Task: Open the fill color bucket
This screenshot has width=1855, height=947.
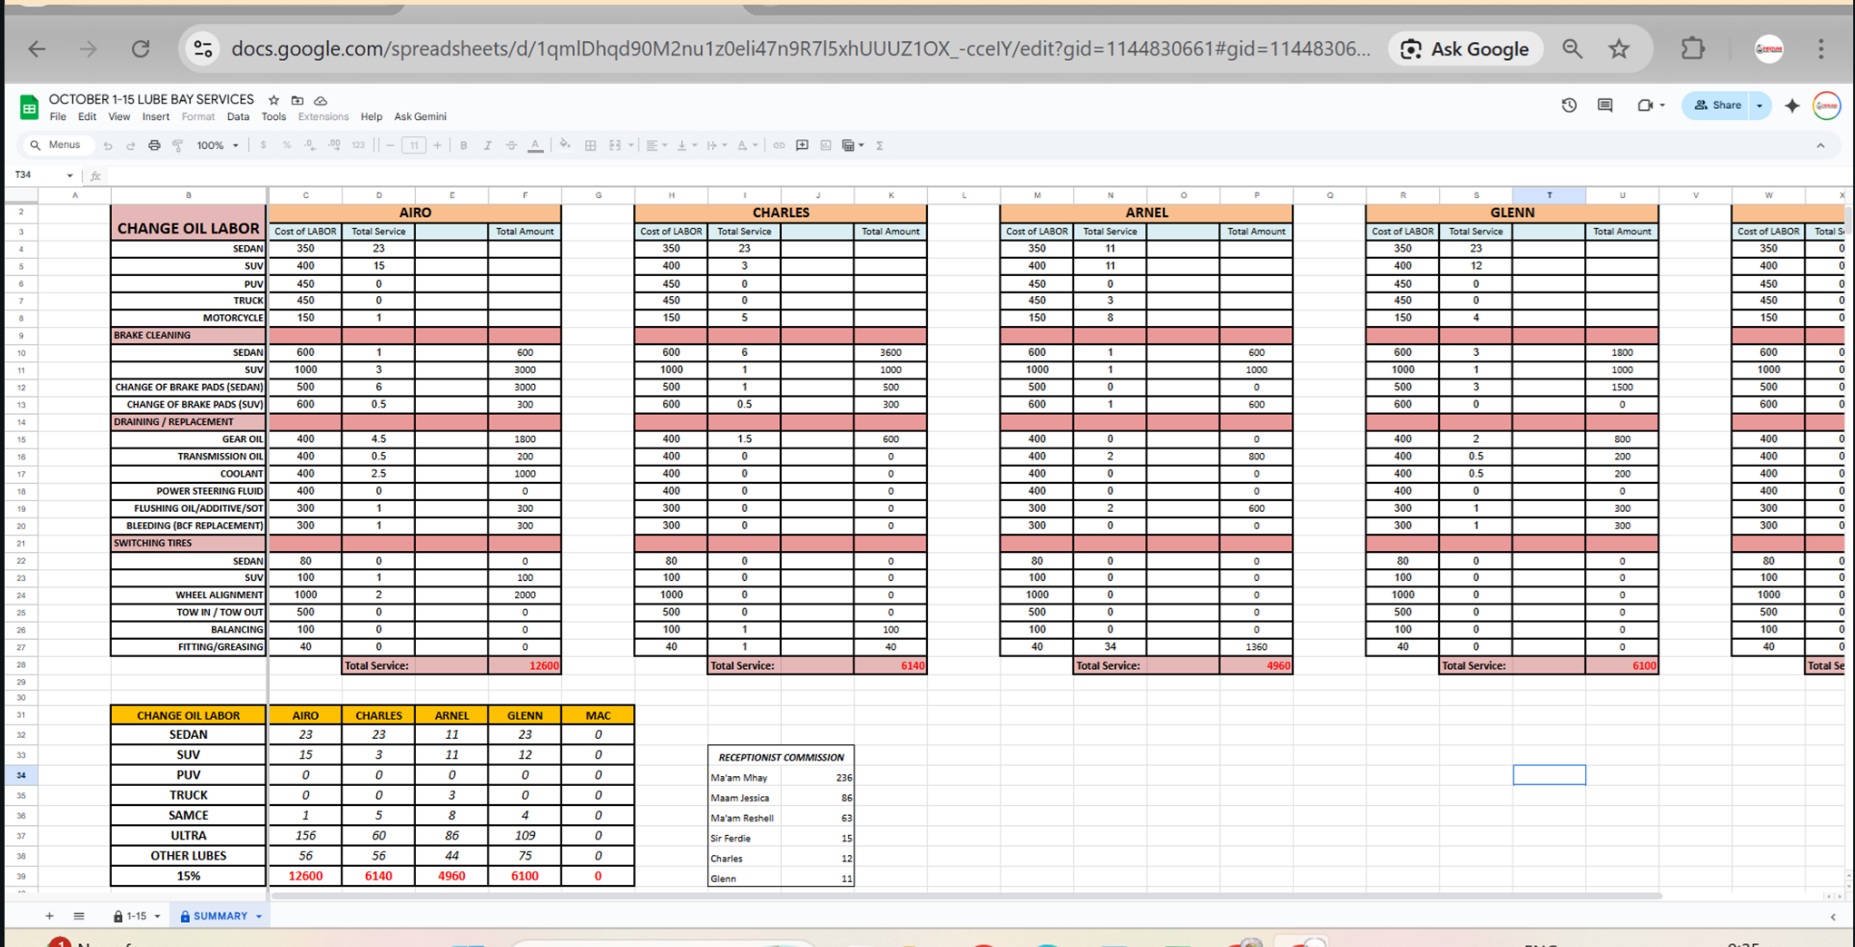Action: 565,146
